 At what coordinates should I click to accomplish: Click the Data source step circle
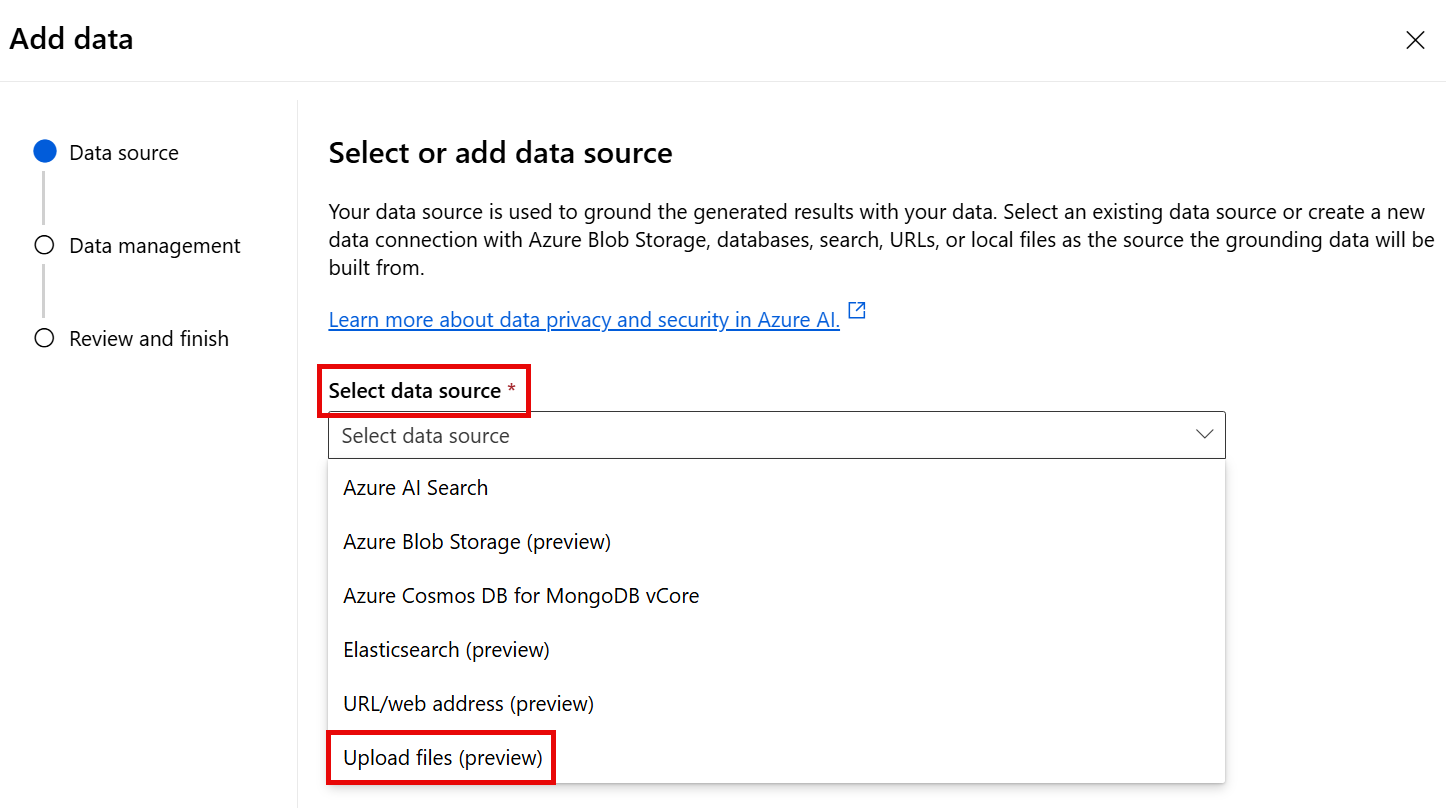tap(44, 152)
